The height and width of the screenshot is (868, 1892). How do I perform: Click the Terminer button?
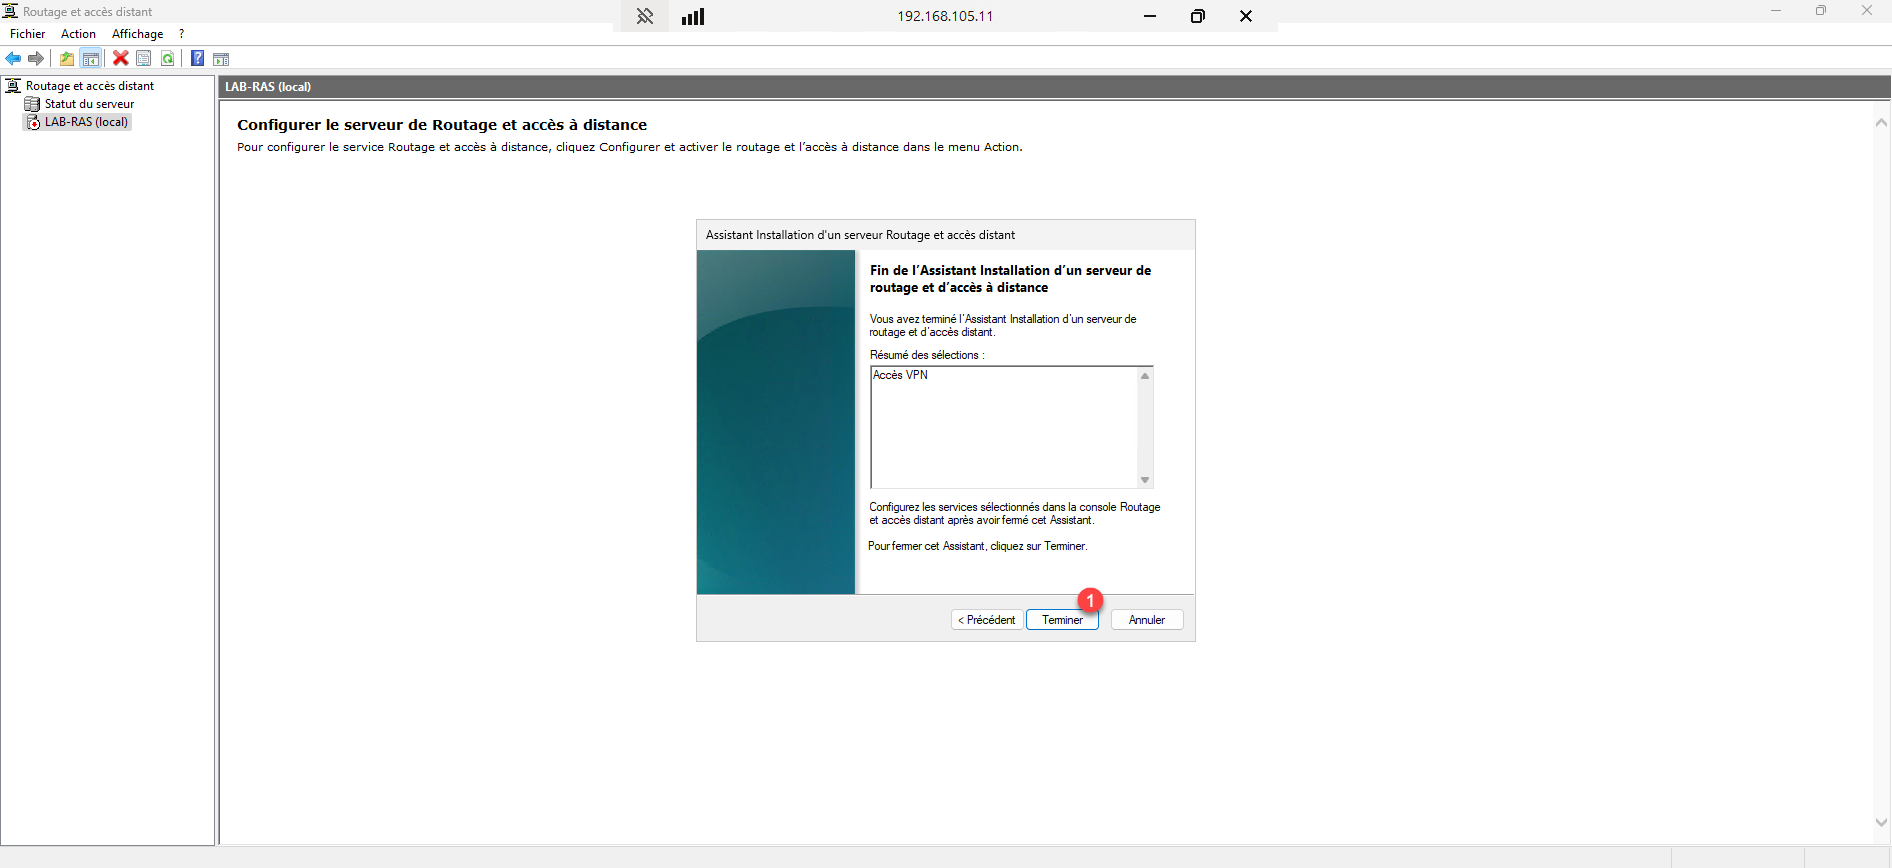point(1062,620)
